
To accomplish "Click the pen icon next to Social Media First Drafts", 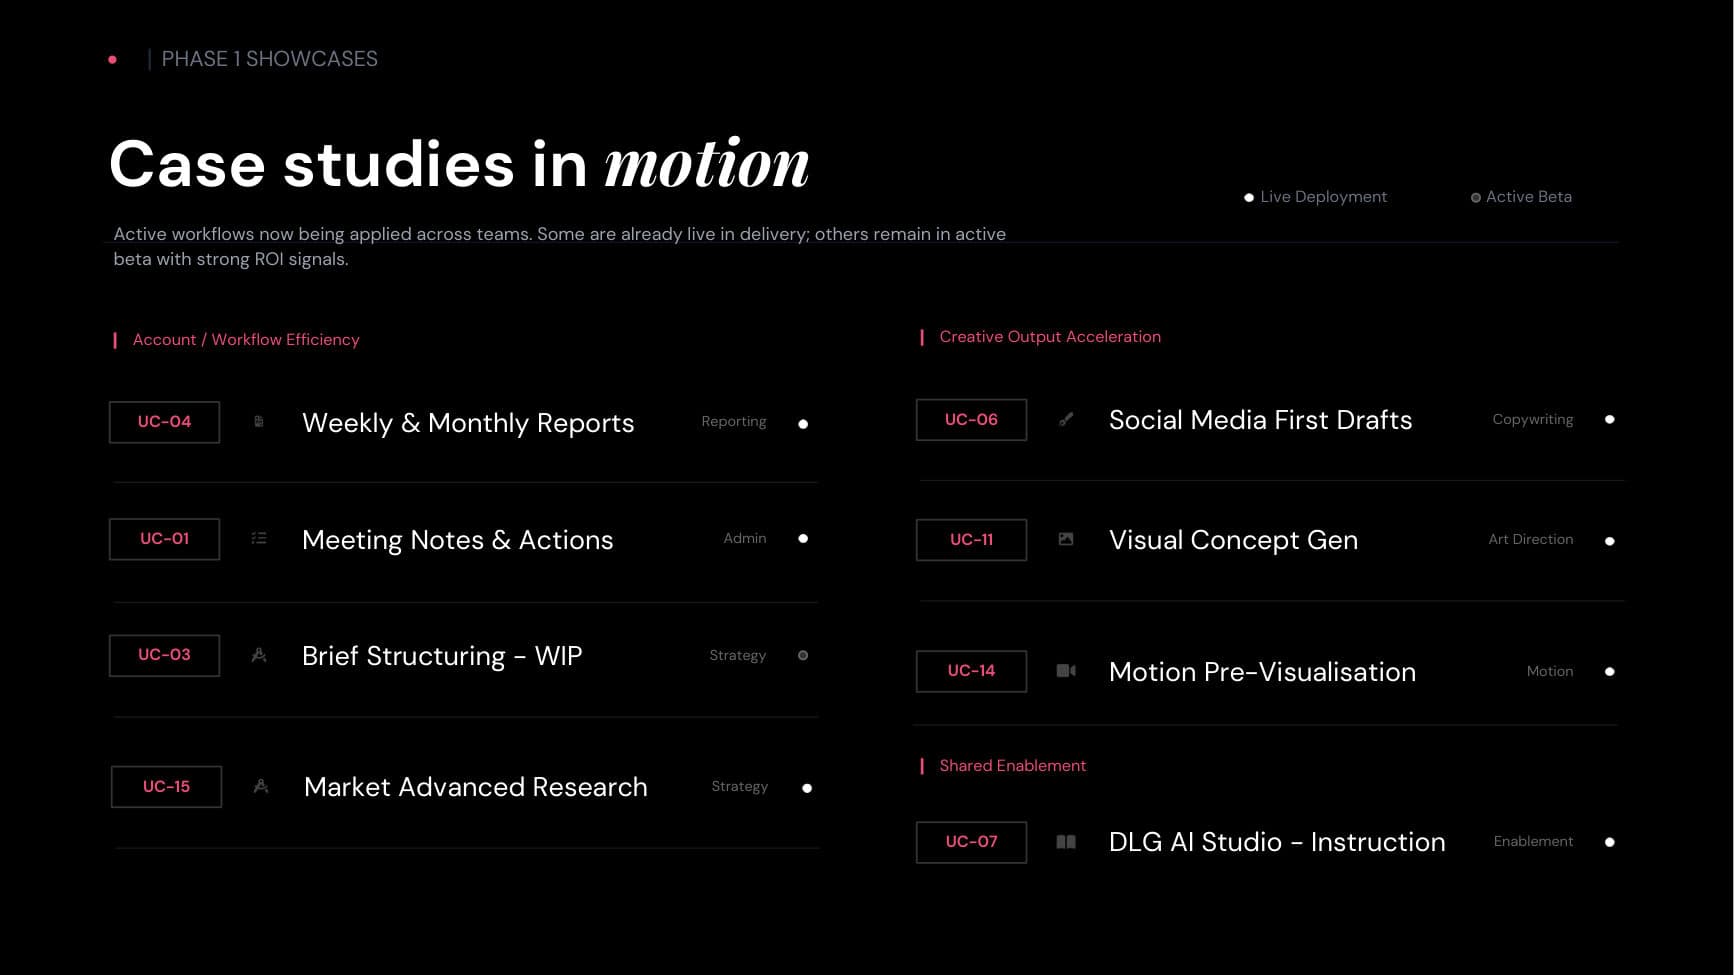I will point(1066,419).
